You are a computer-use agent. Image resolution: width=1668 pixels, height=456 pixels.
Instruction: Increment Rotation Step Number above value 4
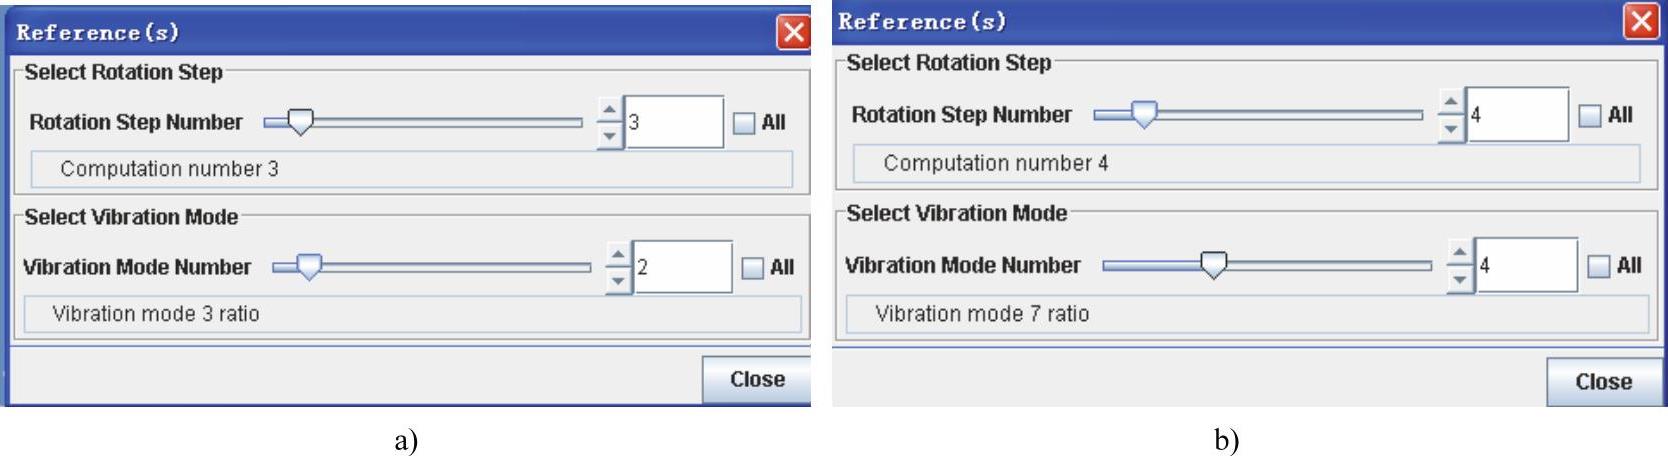(1451, 102)
